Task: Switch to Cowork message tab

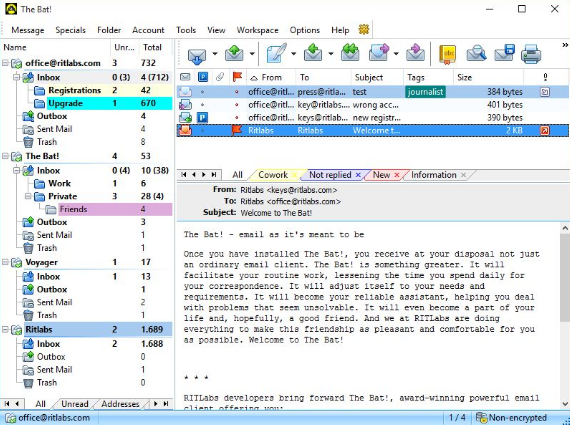Action: pos(273,175)
